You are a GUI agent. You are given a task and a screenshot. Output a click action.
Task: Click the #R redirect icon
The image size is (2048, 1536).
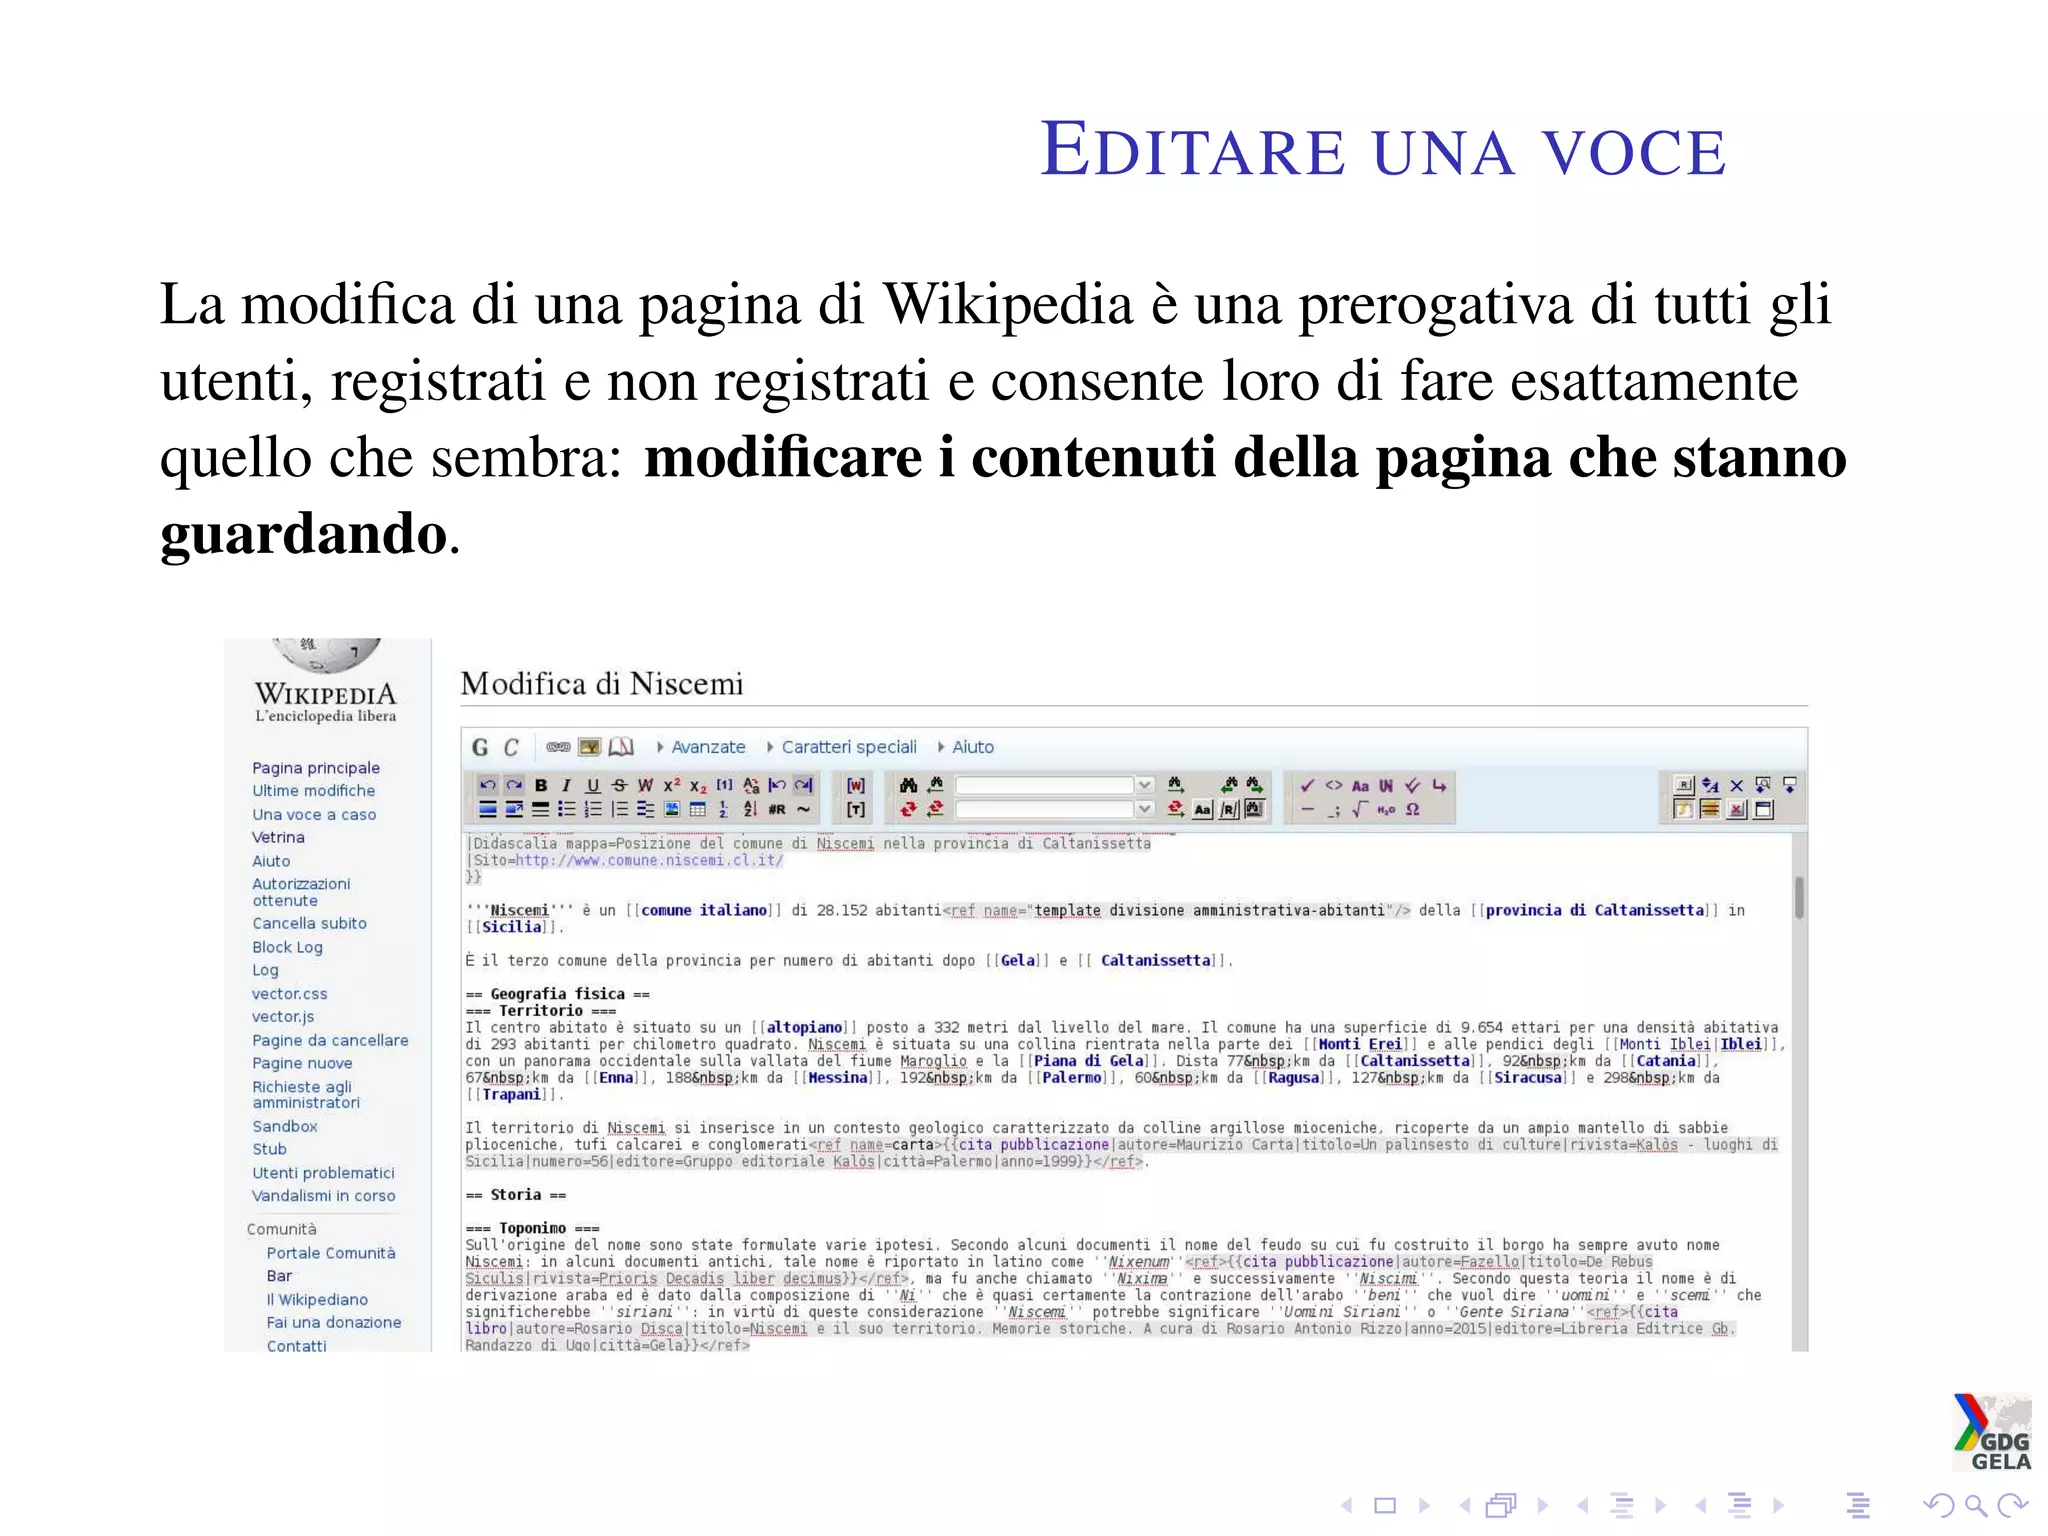777,810
